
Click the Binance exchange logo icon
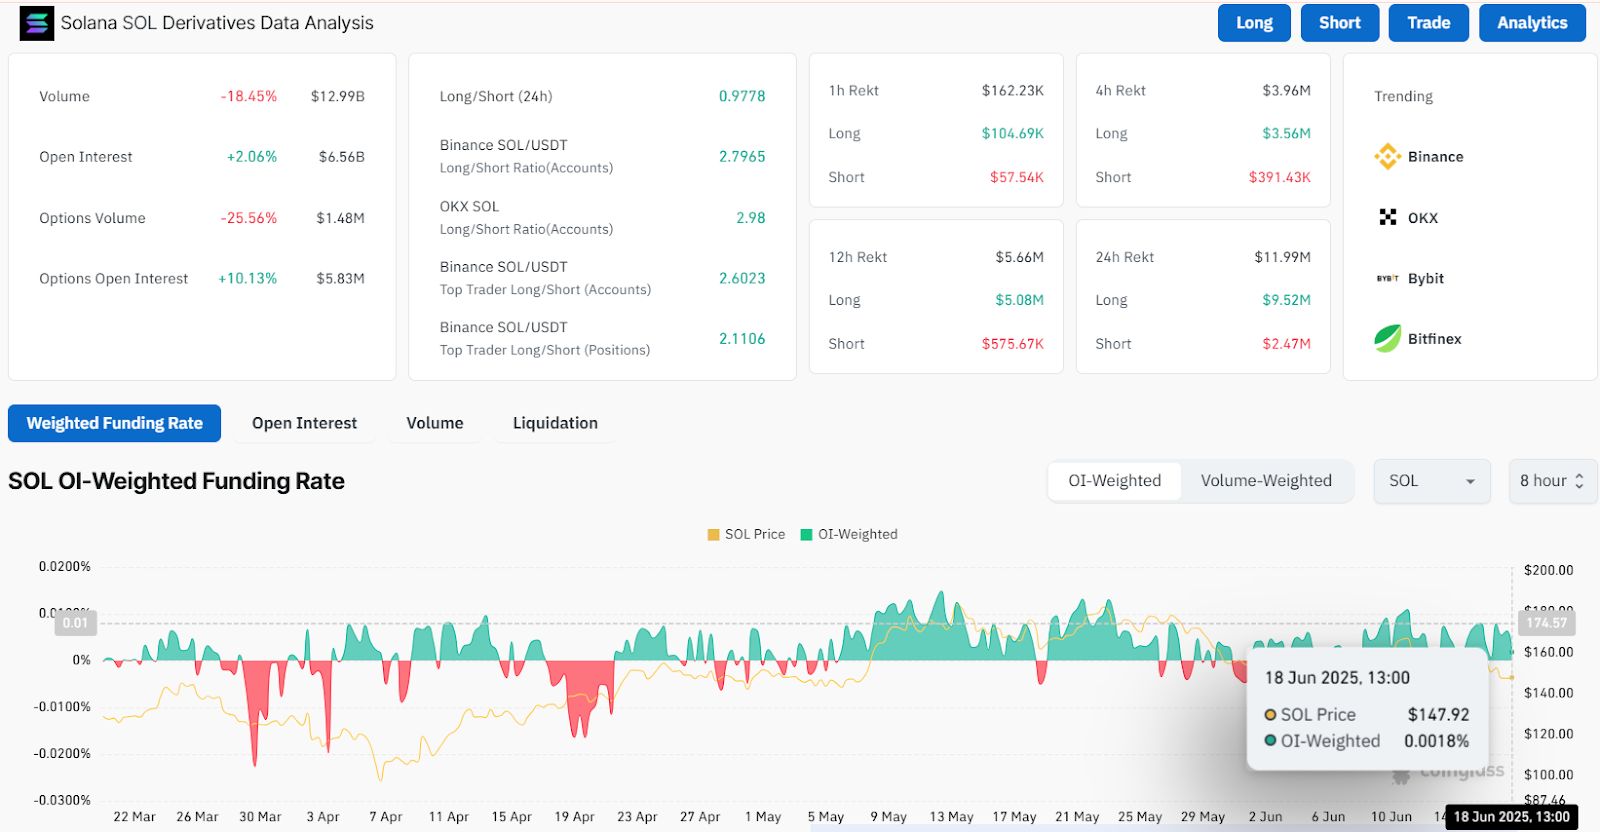1387,157
